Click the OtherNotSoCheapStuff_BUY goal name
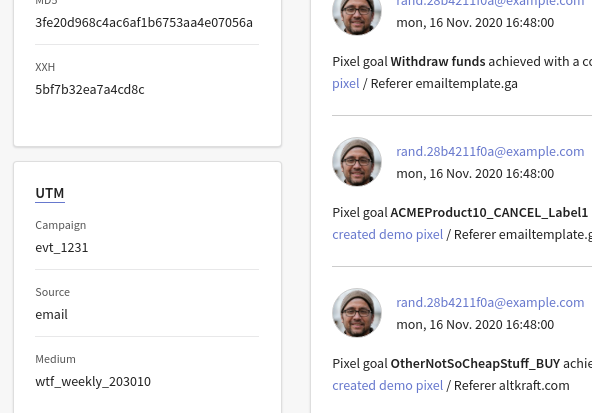Screen dimensions: 592x413 [x=475, y=364]
